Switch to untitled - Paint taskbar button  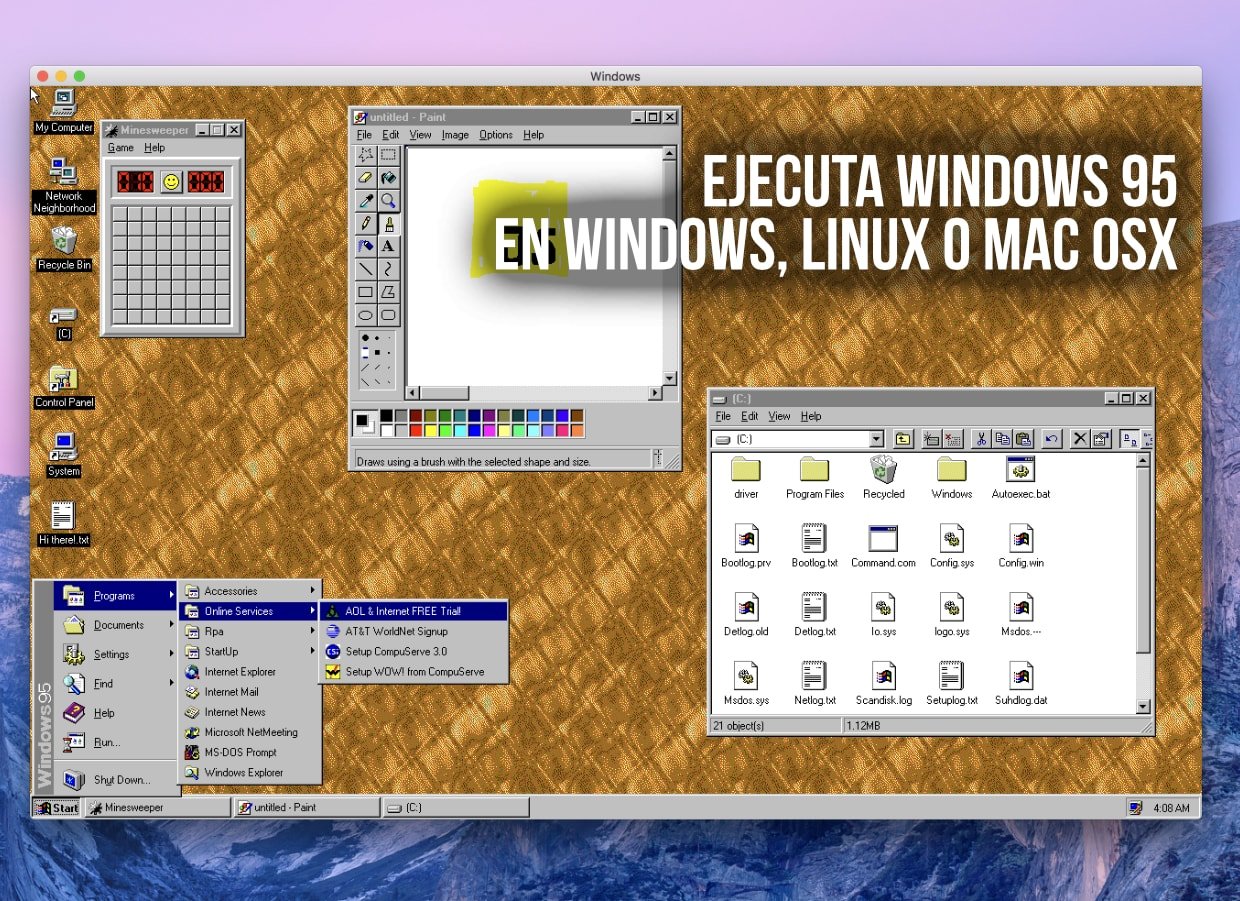(x=306, y=808)
